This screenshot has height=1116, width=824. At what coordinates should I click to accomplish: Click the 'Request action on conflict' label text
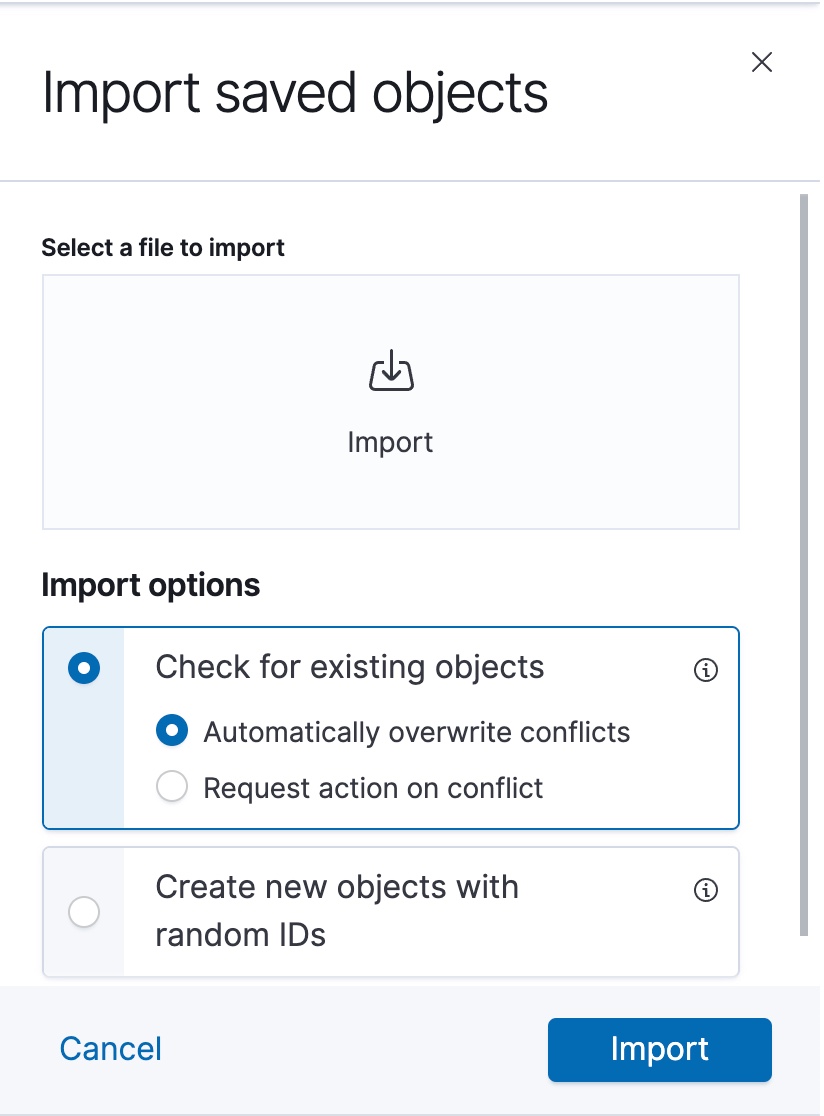click(x=373, y=788)
